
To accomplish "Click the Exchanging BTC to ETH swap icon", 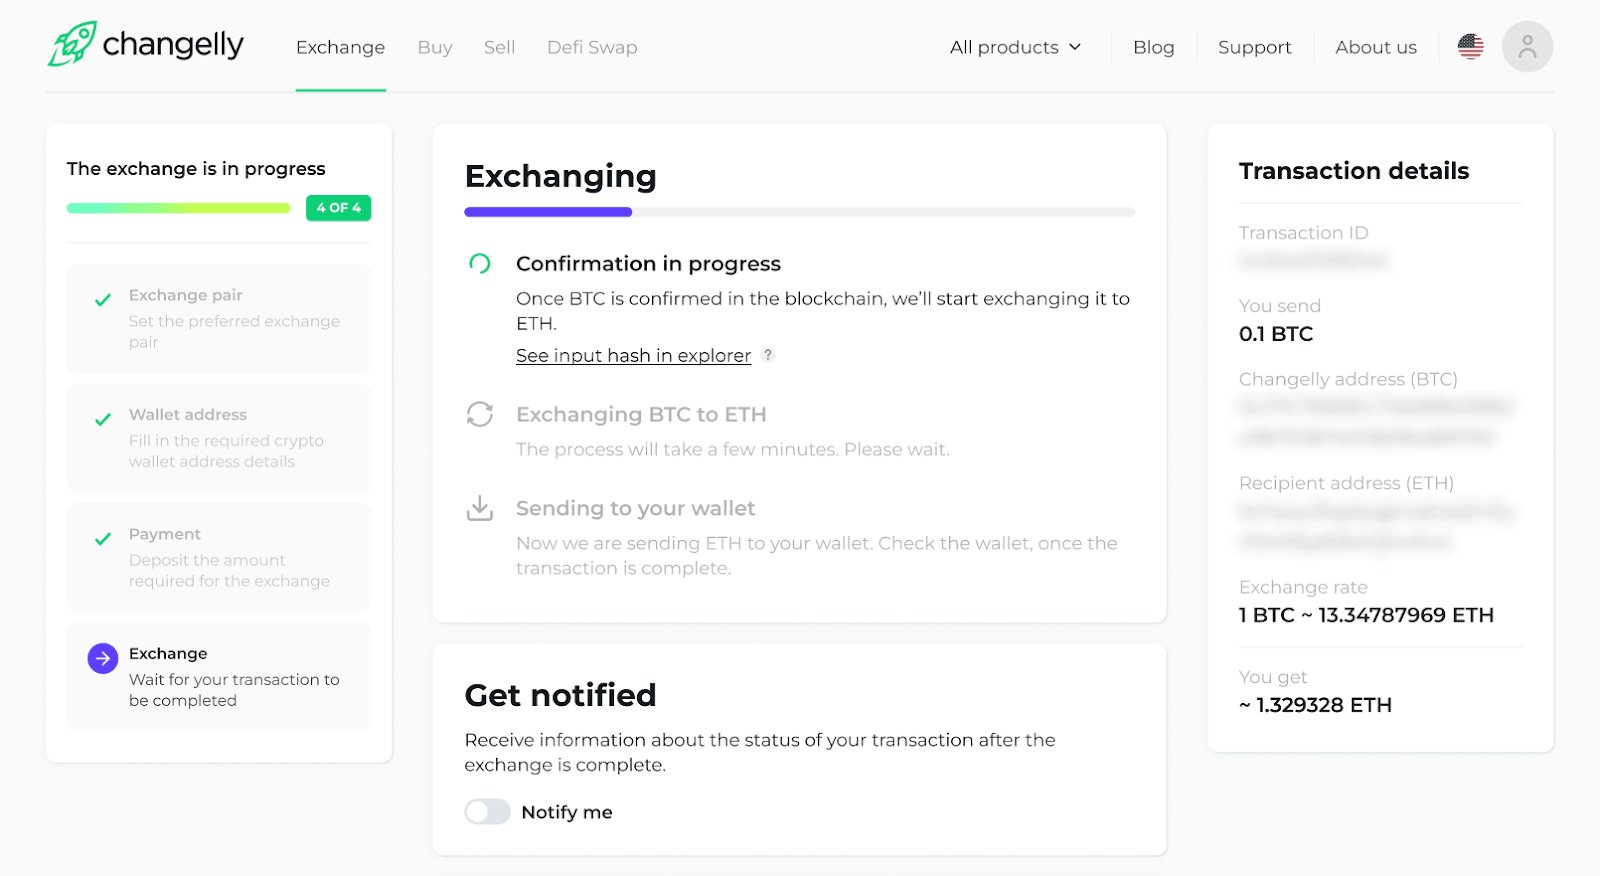I will [x=480, y=414].
